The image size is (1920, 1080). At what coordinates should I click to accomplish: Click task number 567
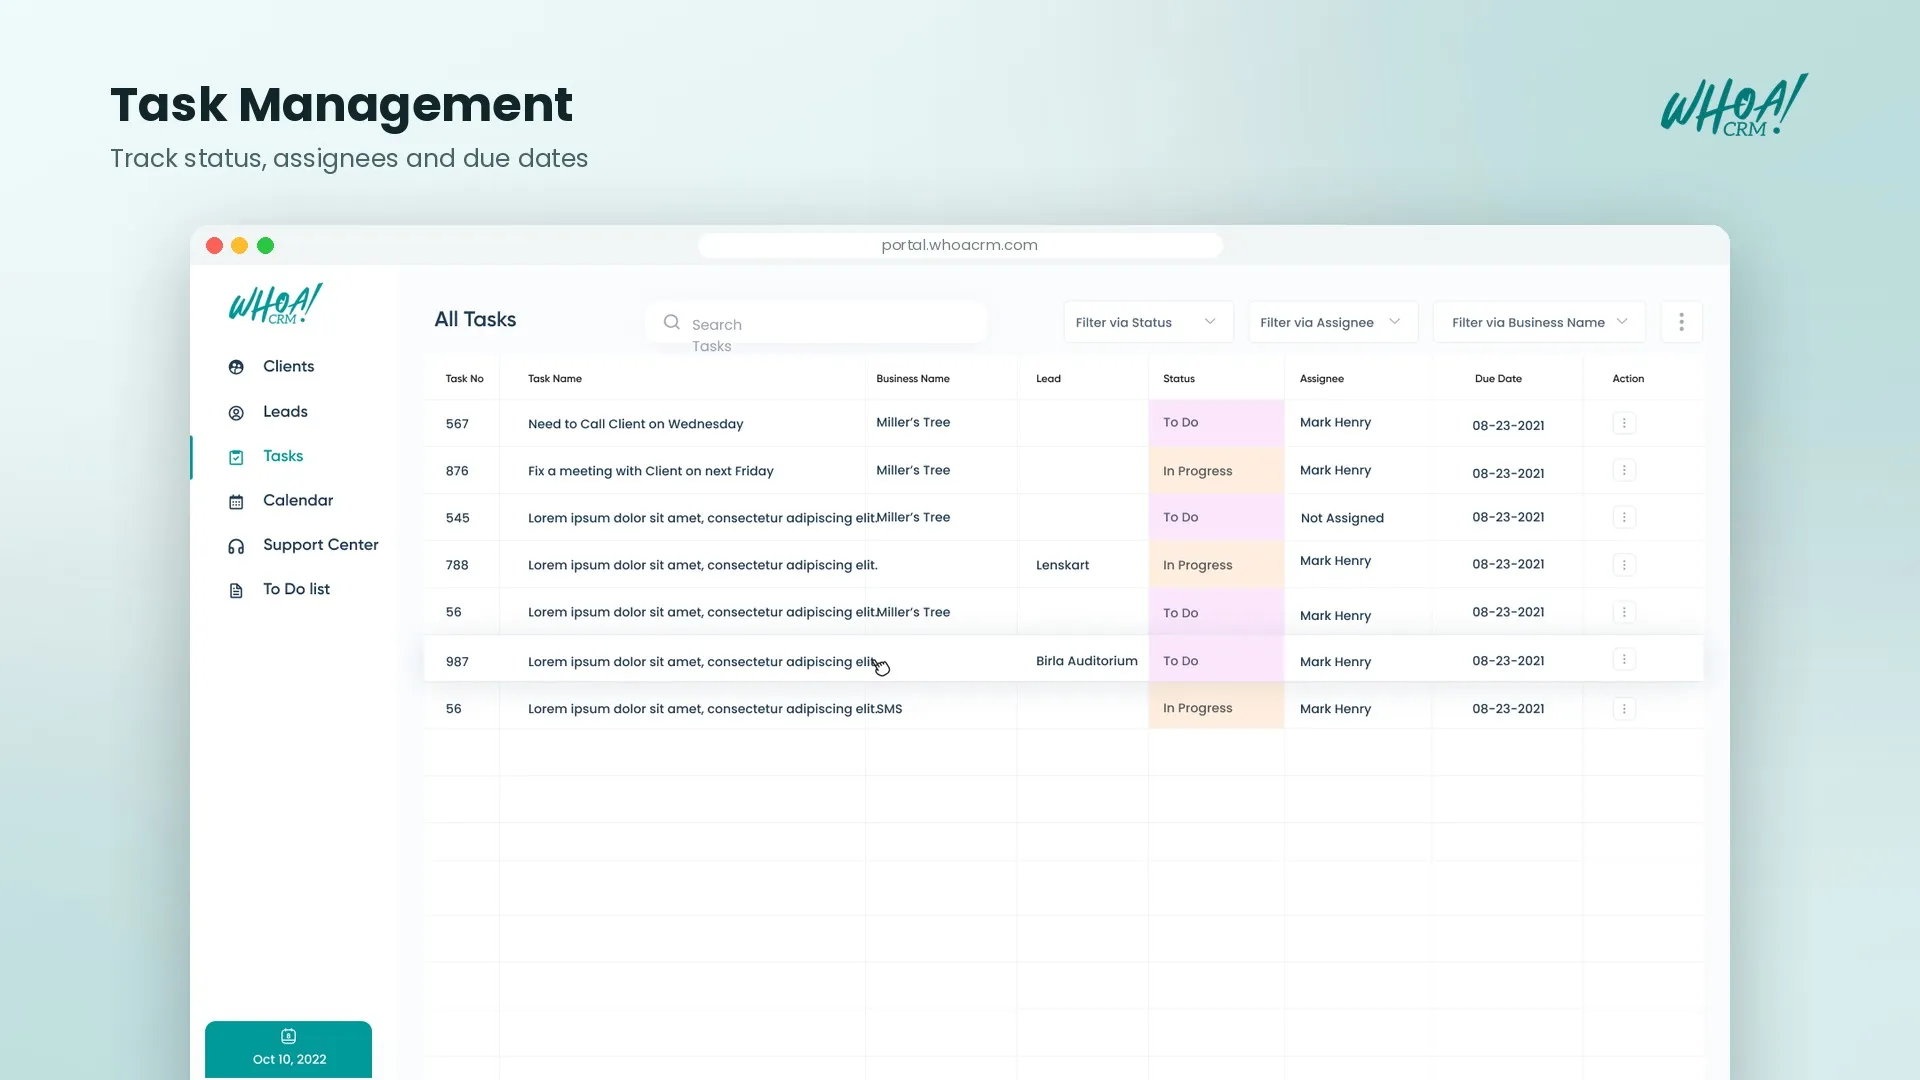coord(457,424)
